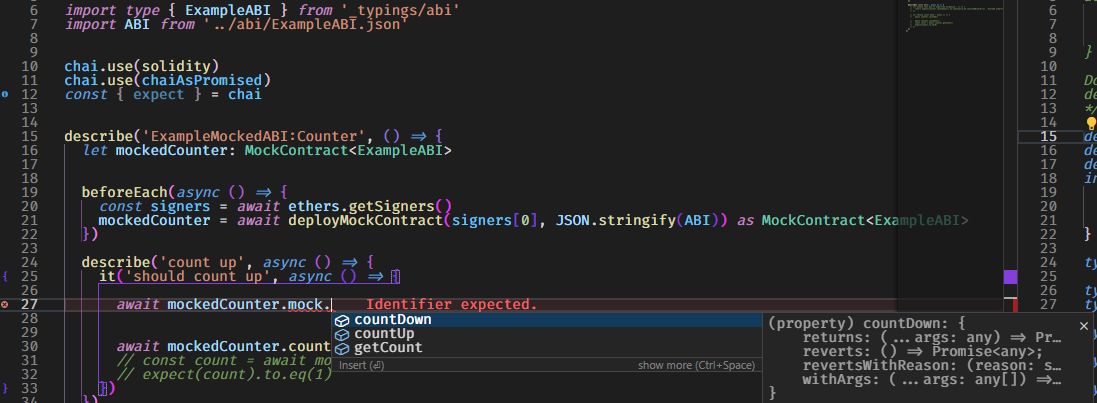This screenshot has height=403, width=1097.
Task: Pick getCount in the completion popup
Action: pyautogui.click(x=546, y=348)
